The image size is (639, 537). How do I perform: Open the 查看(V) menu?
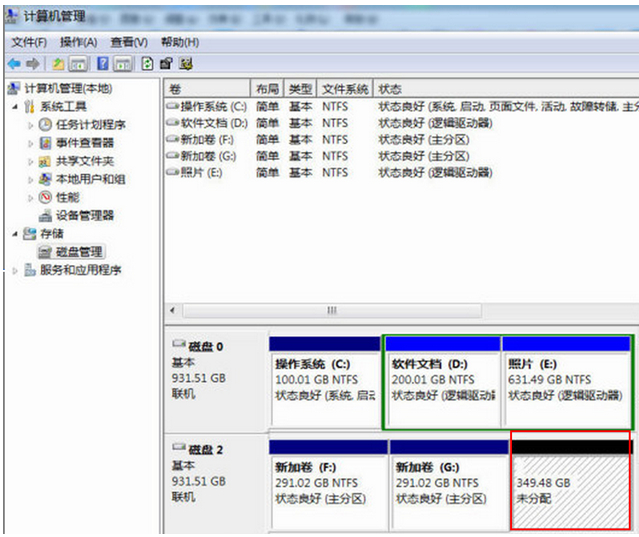click(x=129, y=42)
